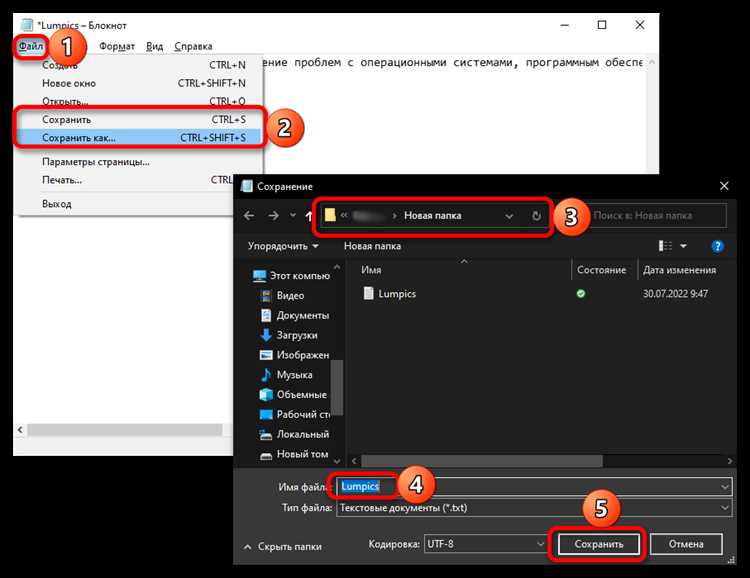750x578 pixels.
Task: Select Музыка in the navigation tree
Action: tap(286, 375)
